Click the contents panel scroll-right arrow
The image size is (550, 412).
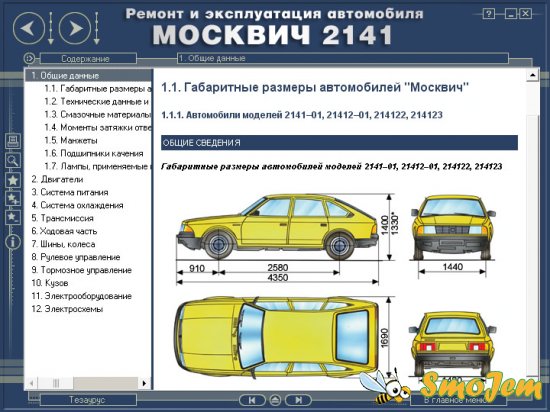(x=145, y=383)
